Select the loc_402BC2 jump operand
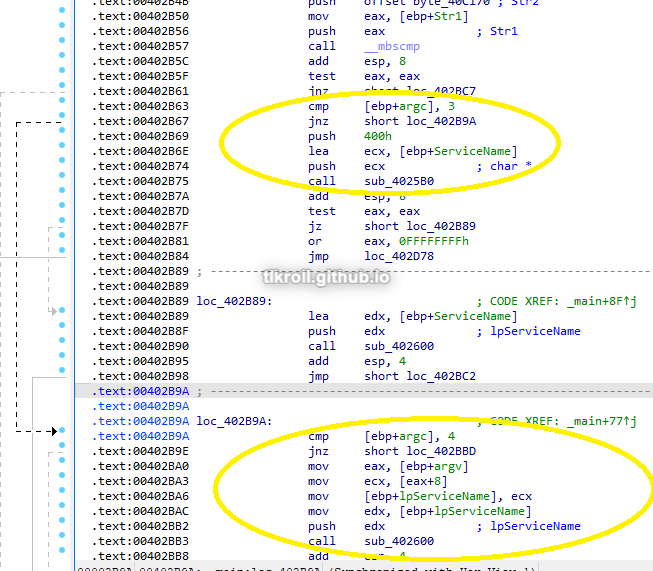 pyautogui.click(x=420, y=376)
